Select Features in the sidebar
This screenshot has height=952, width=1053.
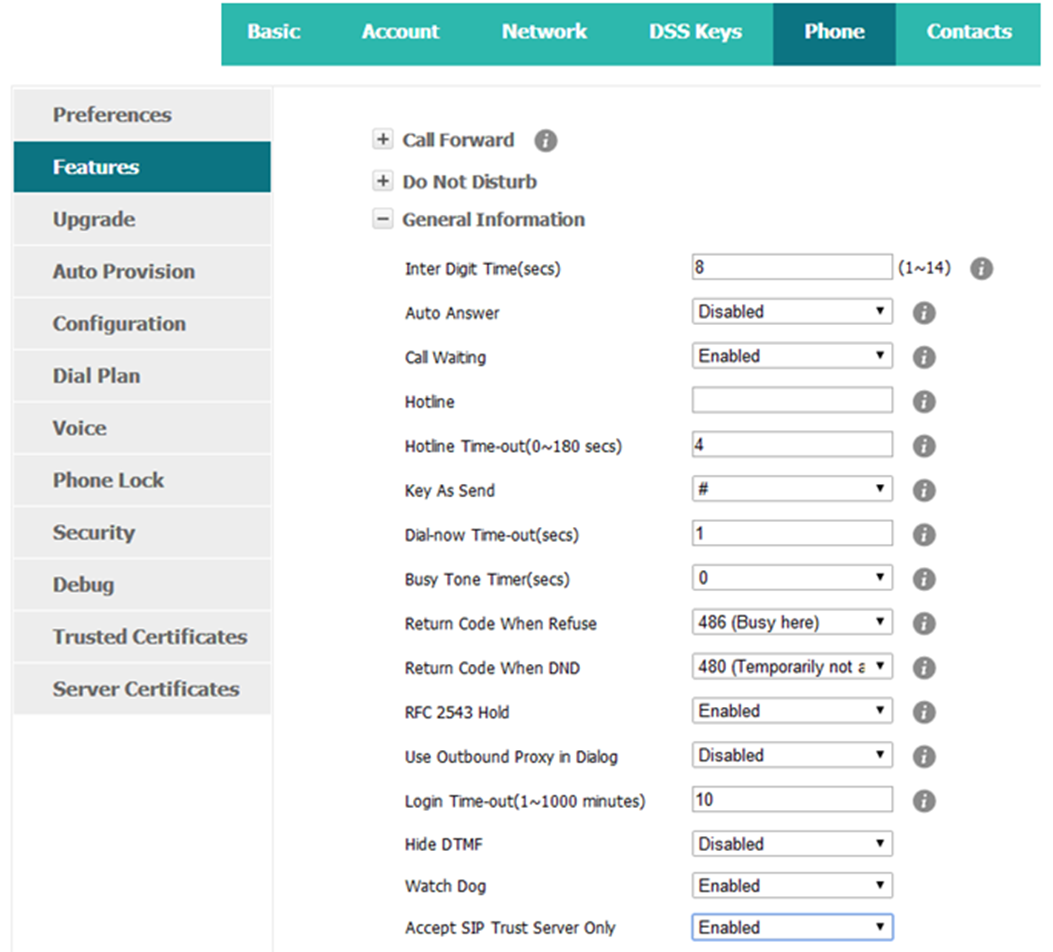(142, 167)
